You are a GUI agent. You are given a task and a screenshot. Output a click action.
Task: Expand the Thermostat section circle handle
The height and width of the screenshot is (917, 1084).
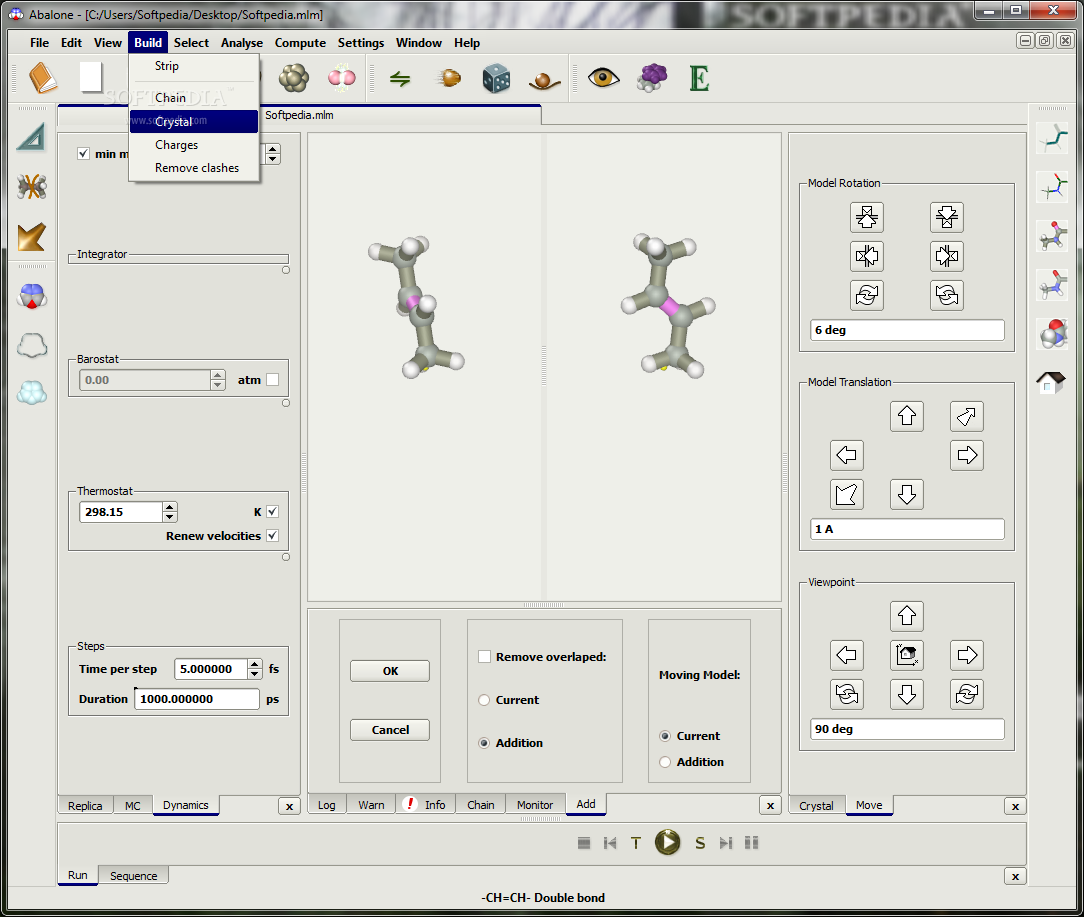pos(286,557)
